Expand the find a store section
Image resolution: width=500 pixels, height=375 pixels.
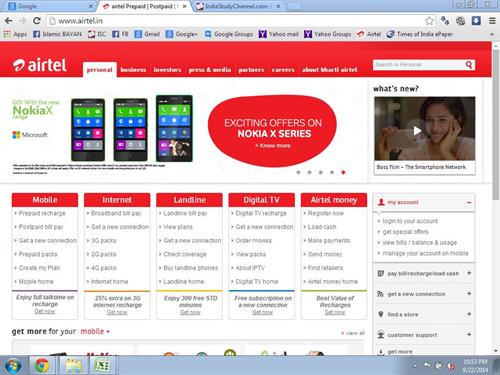click(469, 314)
